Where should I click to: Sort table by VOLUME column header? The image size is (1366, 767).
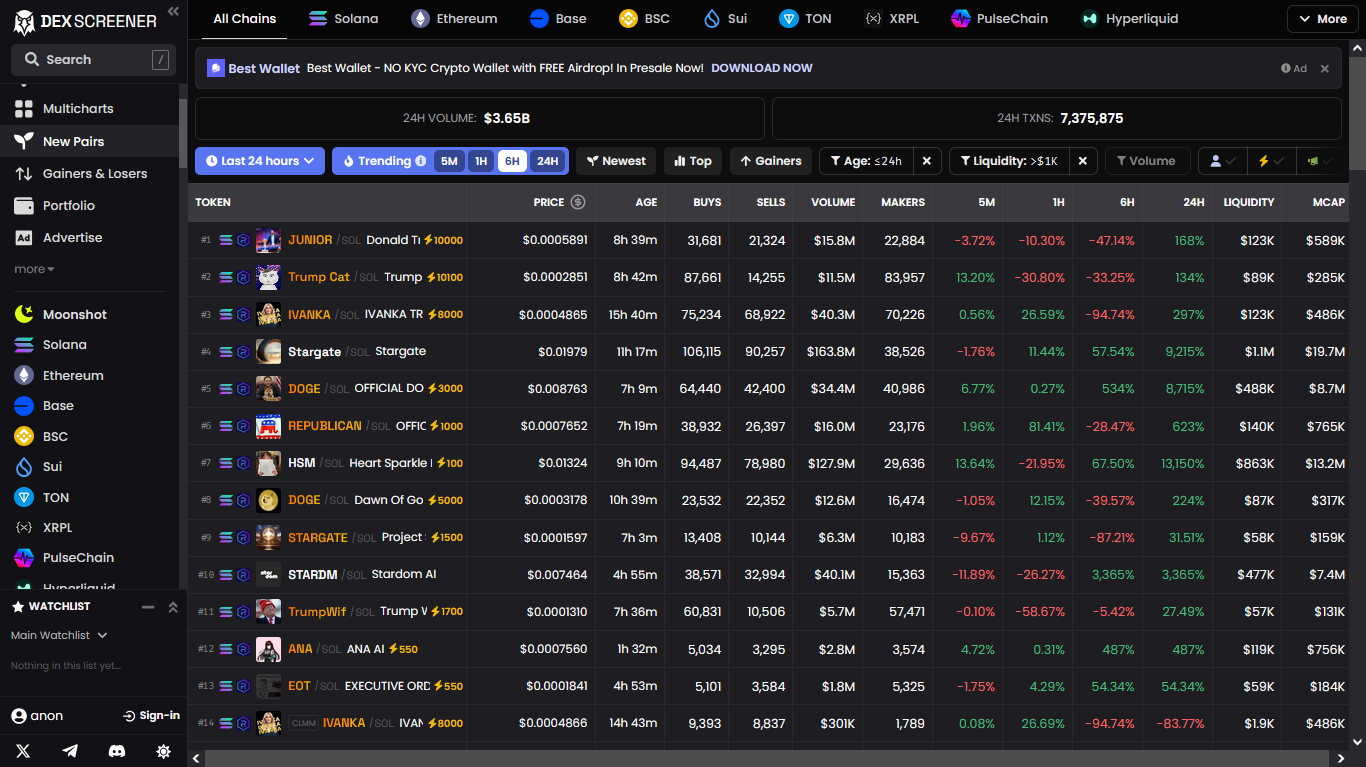click(833, 202)
